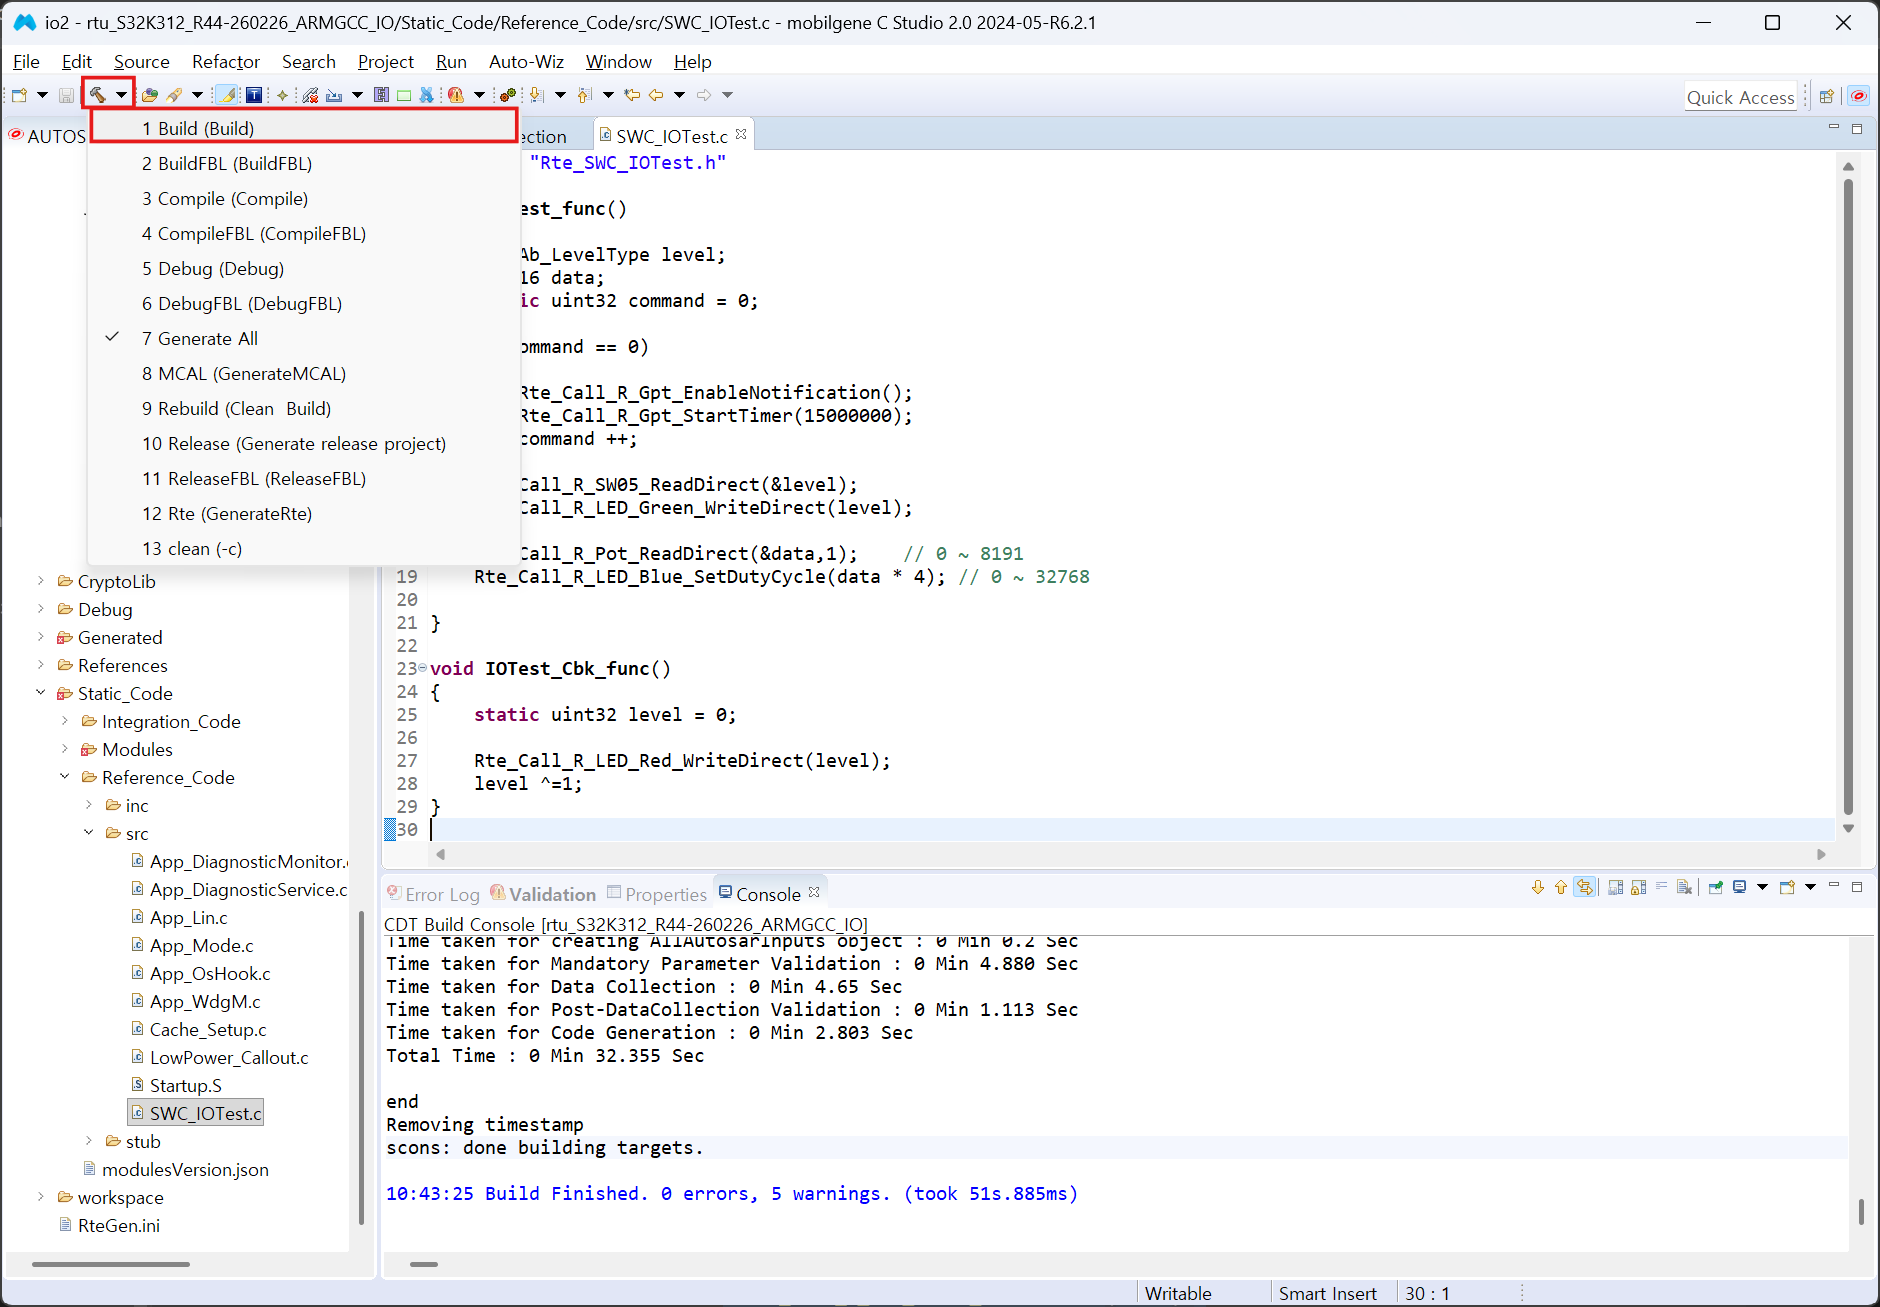Expand the stub folder

89,1141
